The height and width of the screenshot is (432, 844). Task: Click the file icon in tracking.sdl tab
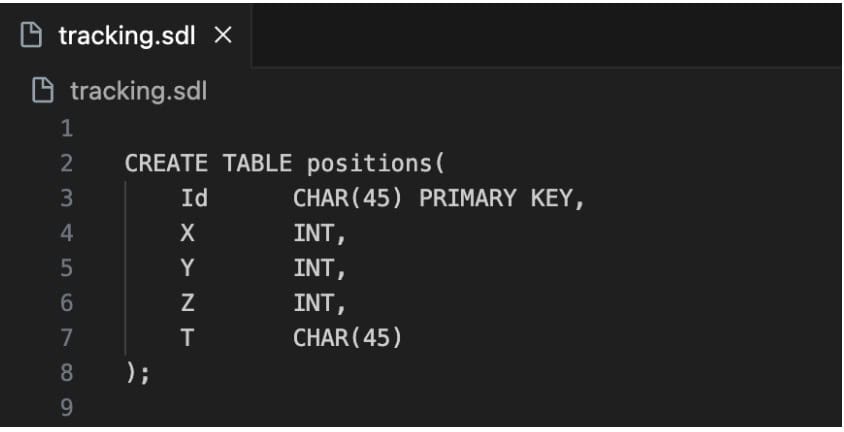coord(31,36)
